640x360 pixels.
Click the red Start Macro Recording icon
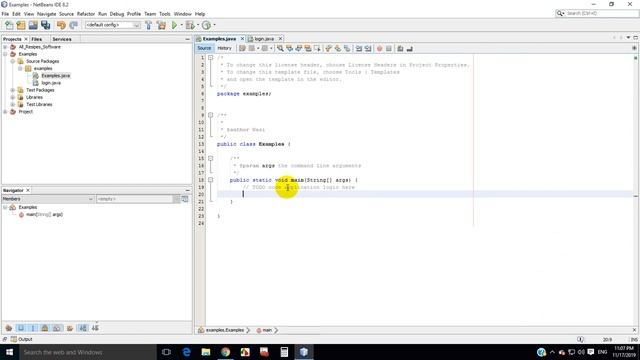click(x=379, y=49)
